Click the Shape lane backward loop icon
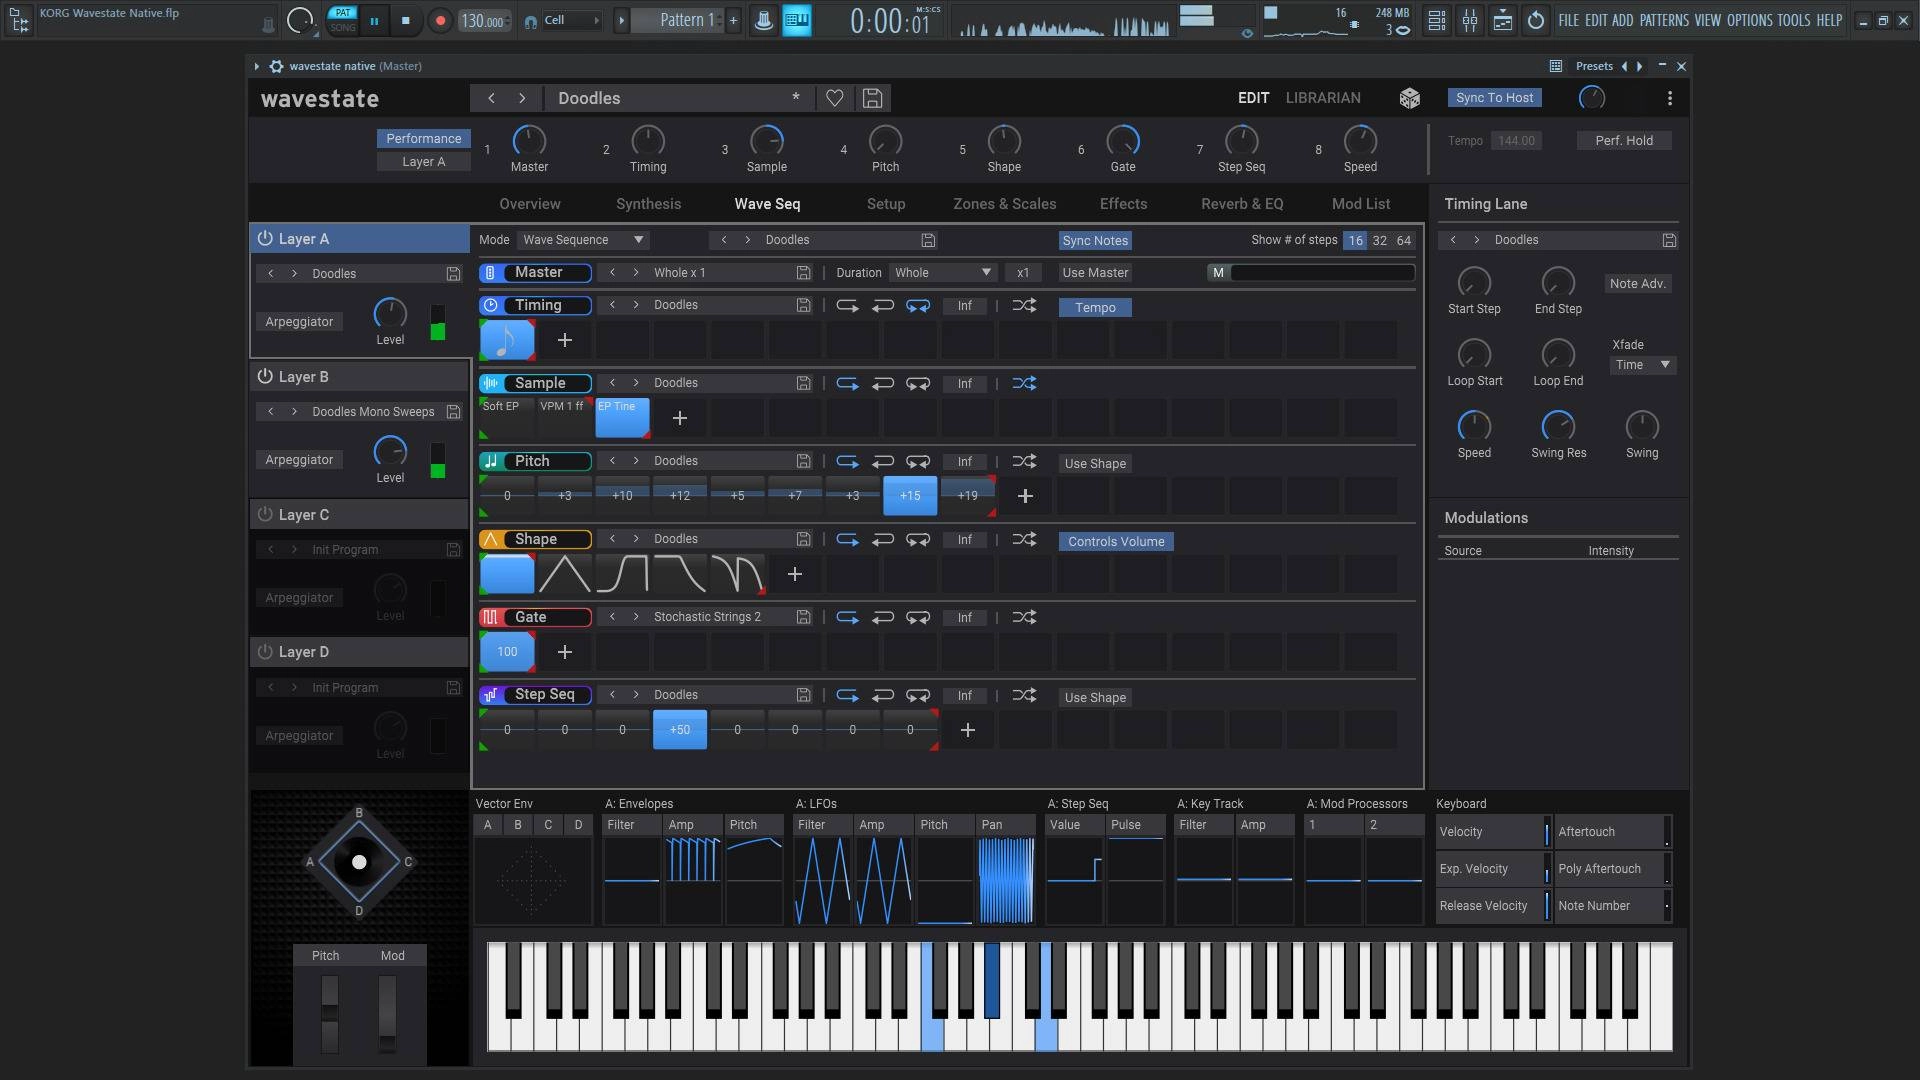Screen dimensions: 1920x1080 [882, 539]
